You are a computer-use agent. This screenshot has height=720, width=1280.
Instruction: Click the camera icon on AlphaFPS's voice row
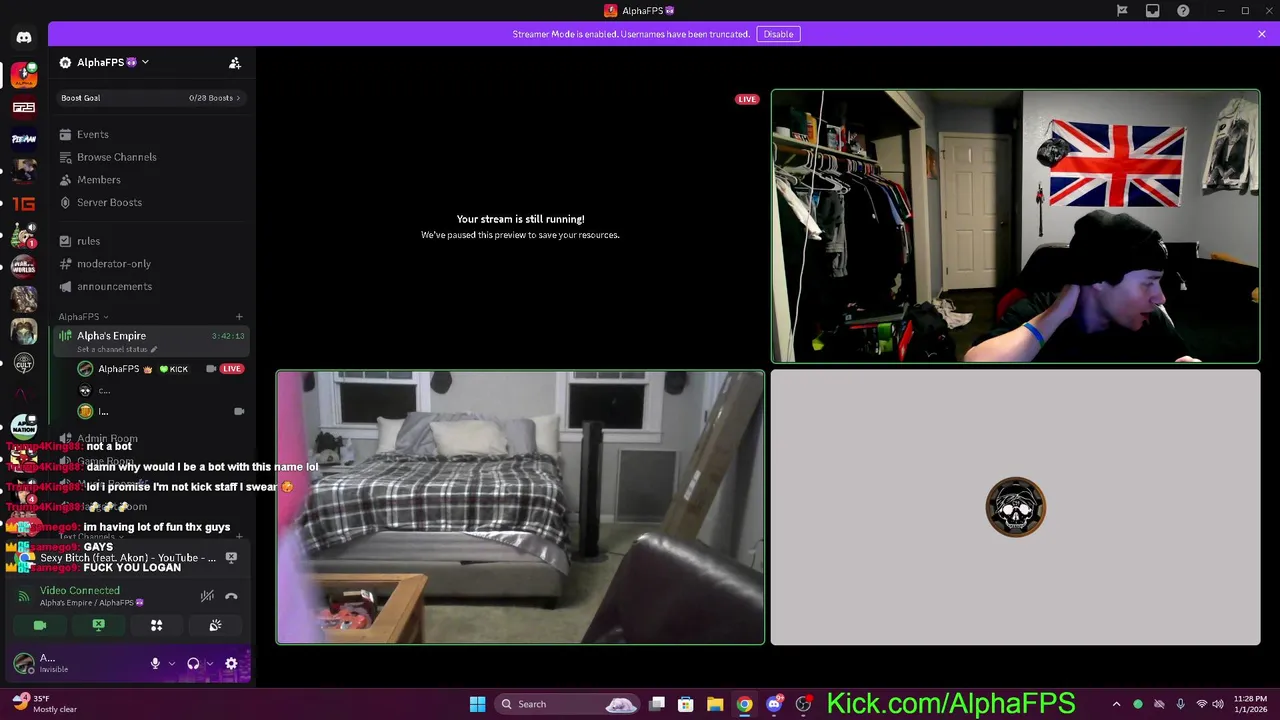pos(211,369)
